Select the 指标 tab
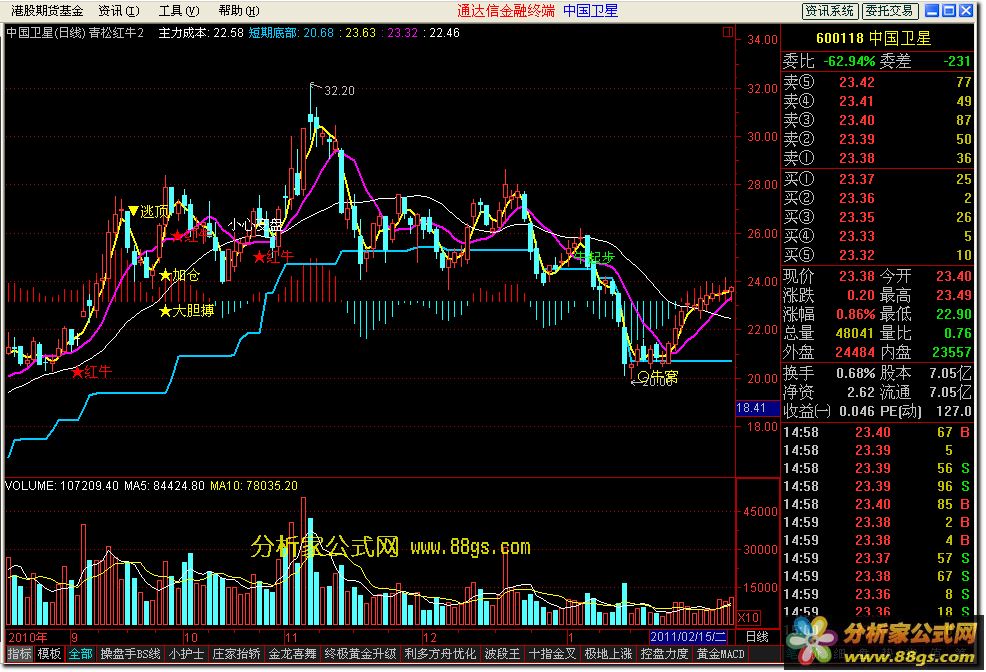The height and width of the screenshot is (672, 986). (19, 654)
